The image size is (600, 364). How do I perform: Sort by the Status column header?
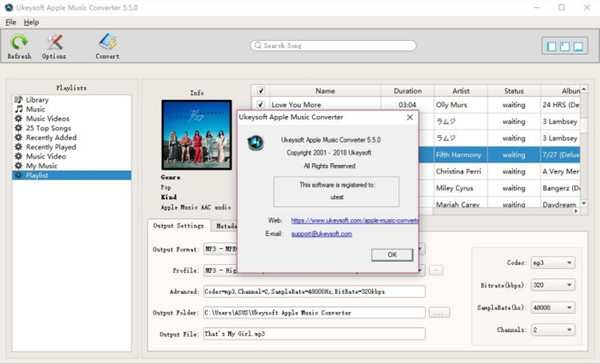coord(514,91)
